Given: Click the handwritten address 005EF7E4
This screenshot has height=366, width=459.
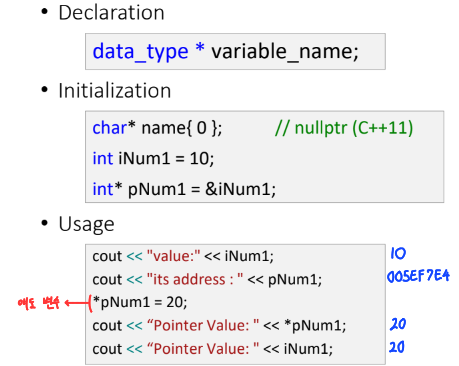Looking at the screenshot, I should (418, 276).
